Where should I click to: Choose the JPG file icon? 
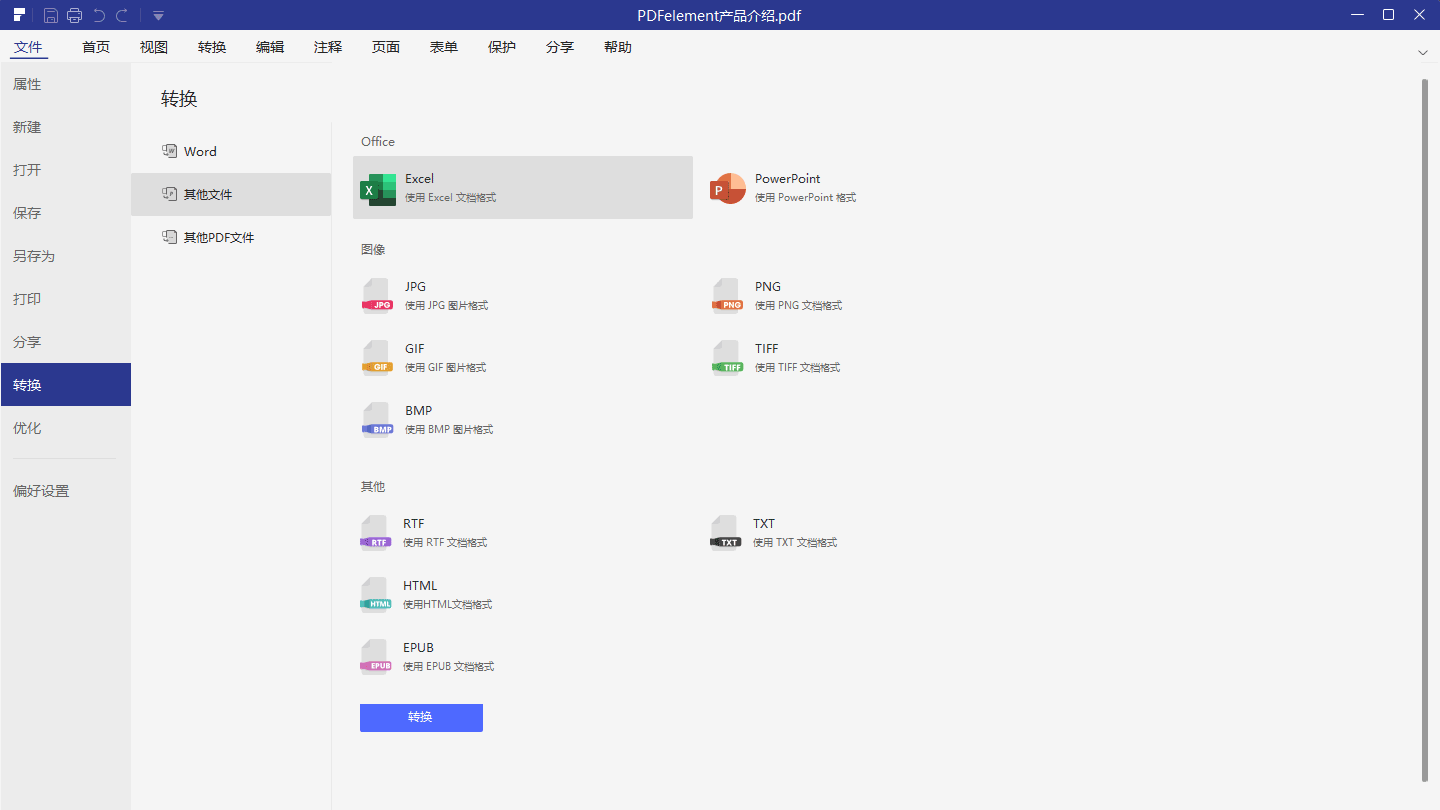377,296
